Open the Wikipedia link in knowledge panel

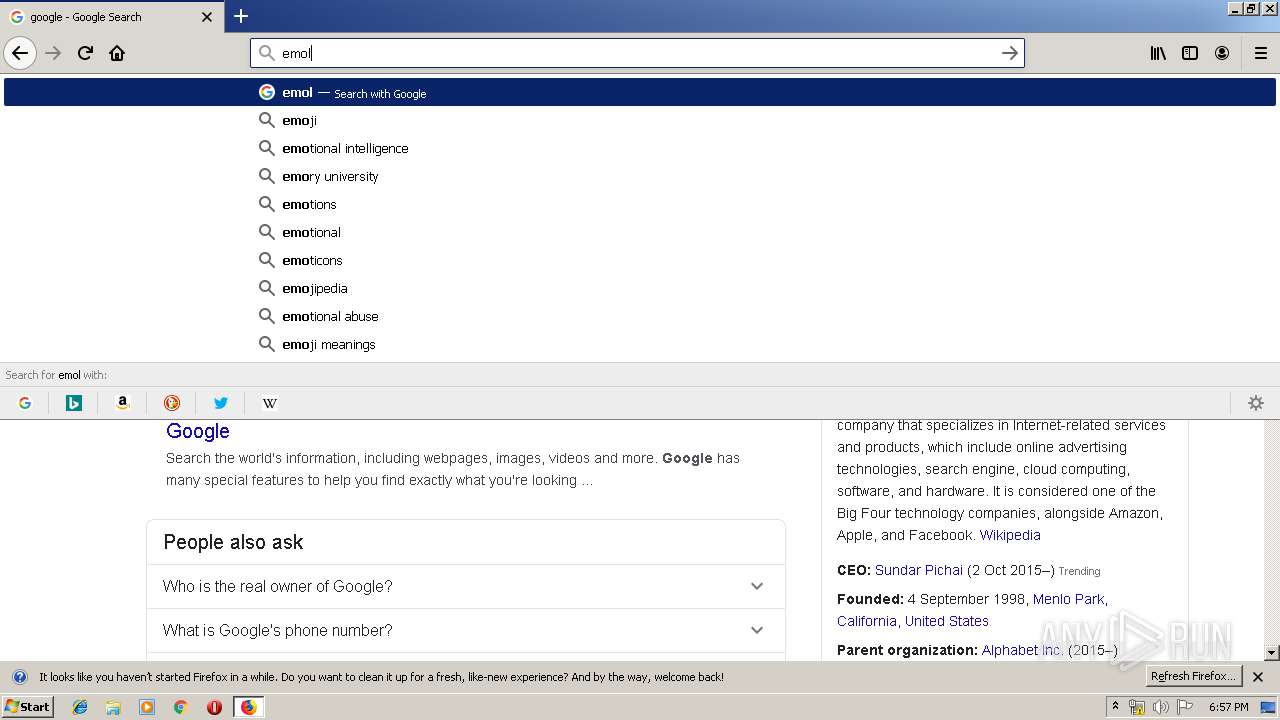[1010, 535]
